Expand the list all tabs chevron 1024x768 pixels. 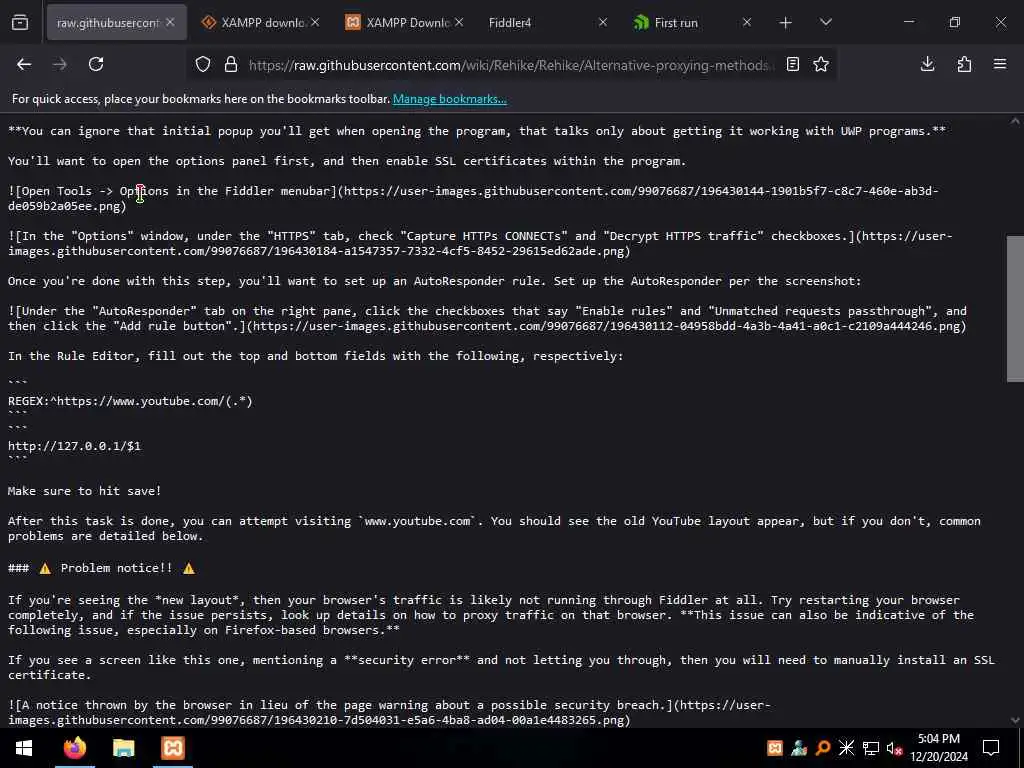(825, 23)
